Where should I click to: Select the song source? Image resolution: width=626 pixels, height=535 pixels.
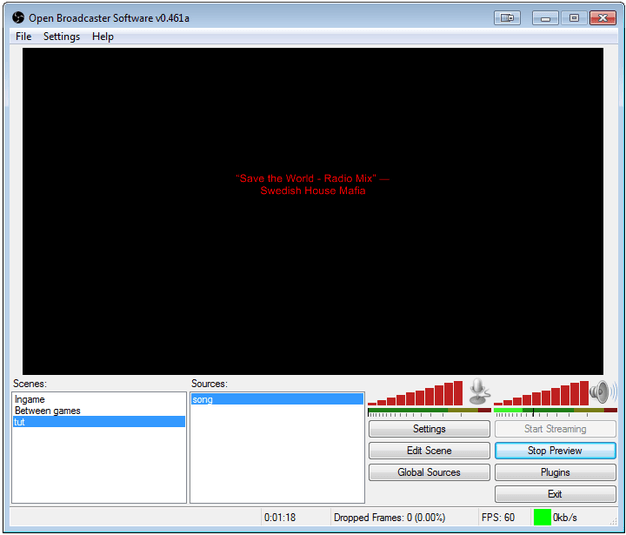coord(277,399)
